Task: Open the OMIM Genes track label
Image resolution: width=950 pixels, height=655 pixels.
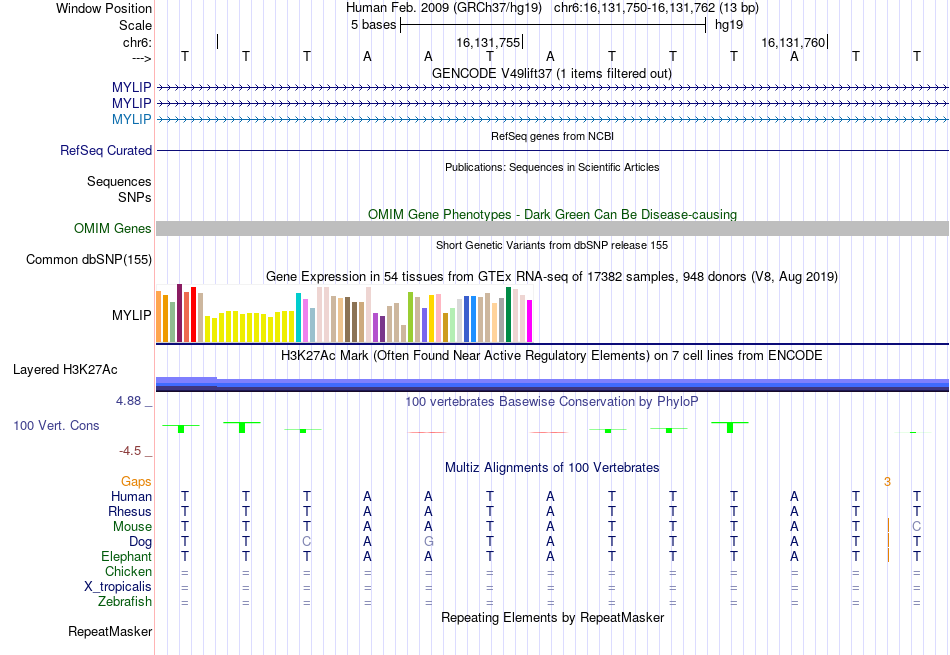Action: pyautogui.click(x=112, y=228)
